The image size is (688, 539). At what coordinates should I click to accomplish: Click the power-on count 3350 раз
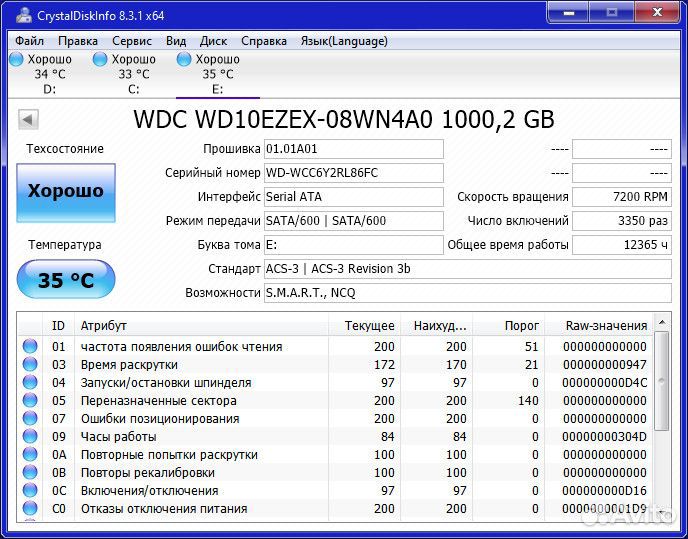[x=622, y=221]
